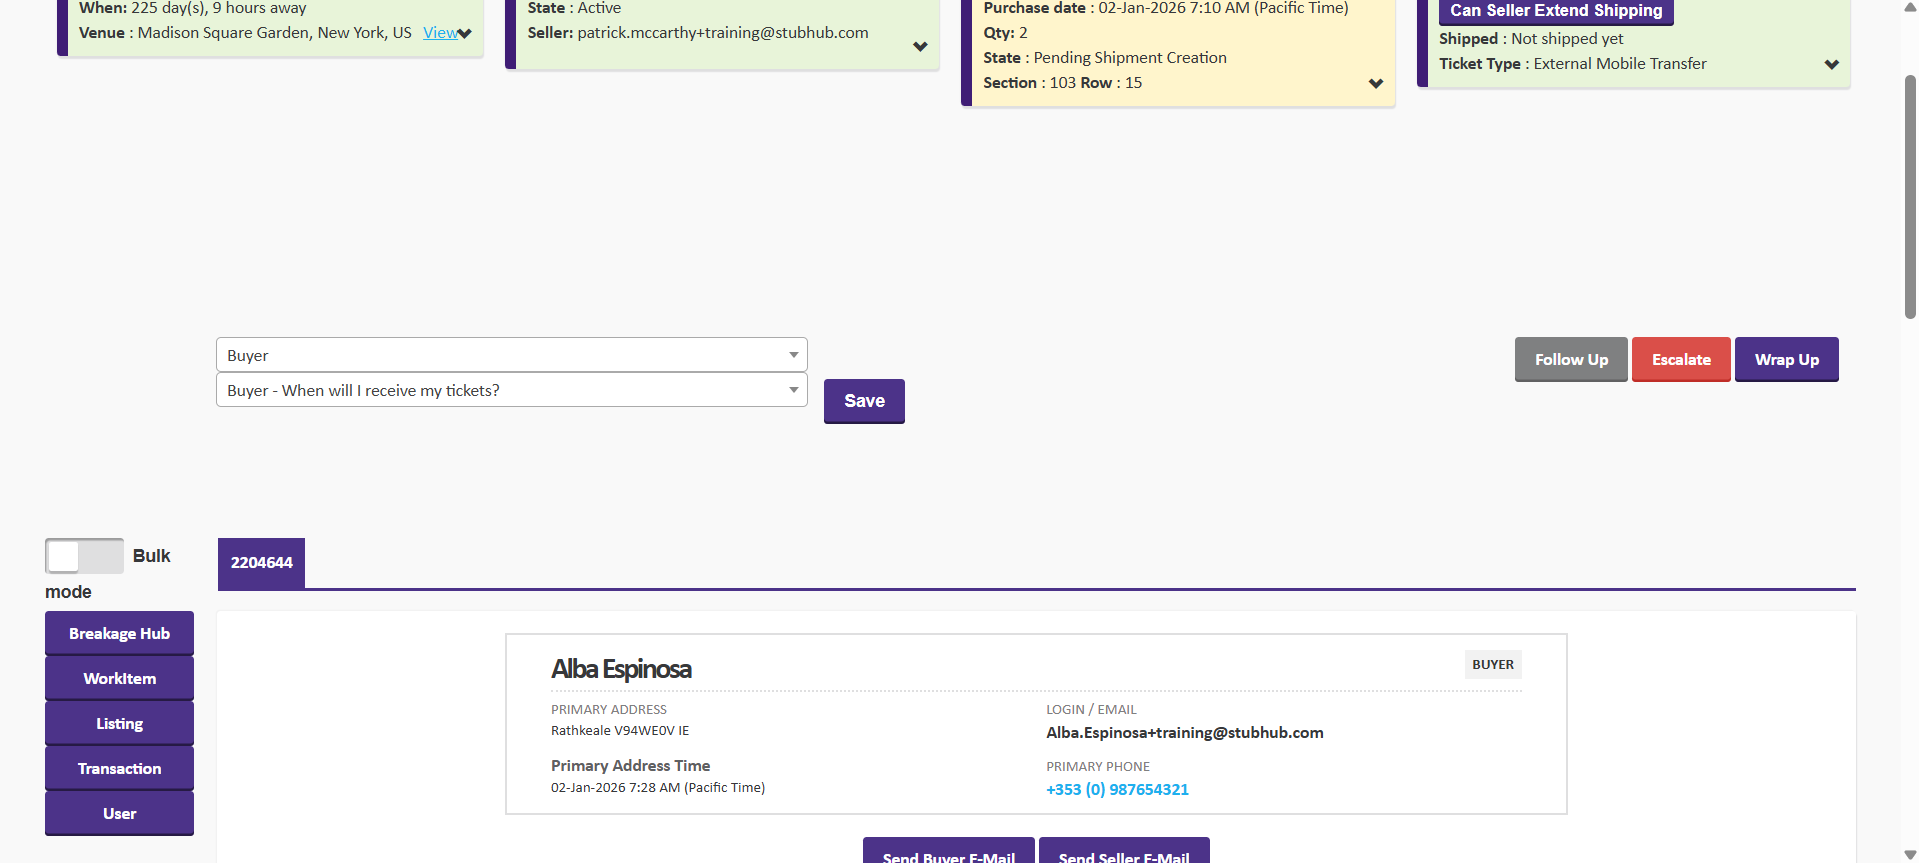
Task: Click the red Escalate button
Action: [x=1680, y=360]
